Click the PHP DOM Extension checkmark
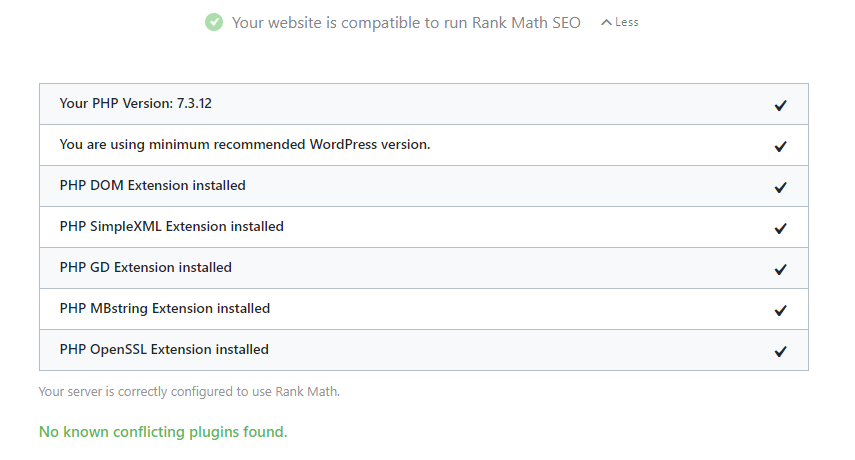This screenshot has width=855, height=460. (x=780, y=187)
